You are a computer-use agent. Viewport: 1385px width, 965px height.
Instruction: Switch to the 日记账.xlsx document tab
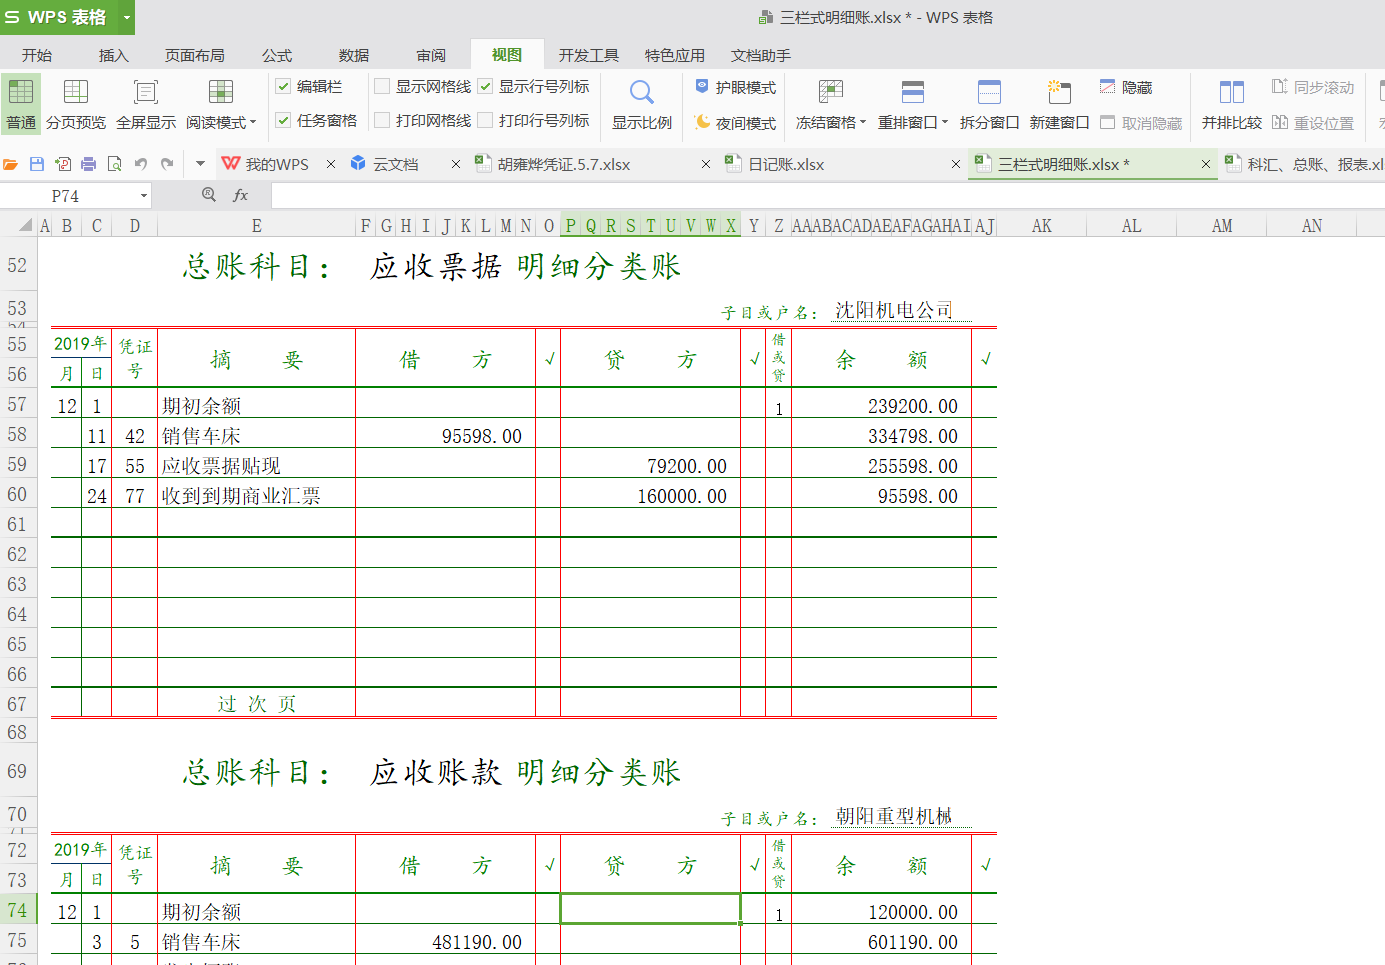coord(786,164)
